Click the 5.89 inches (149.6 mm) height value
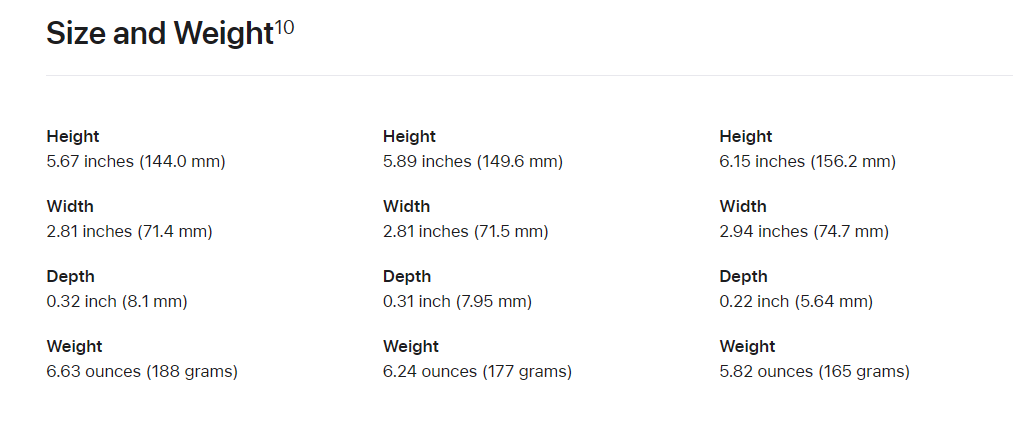 472,162
